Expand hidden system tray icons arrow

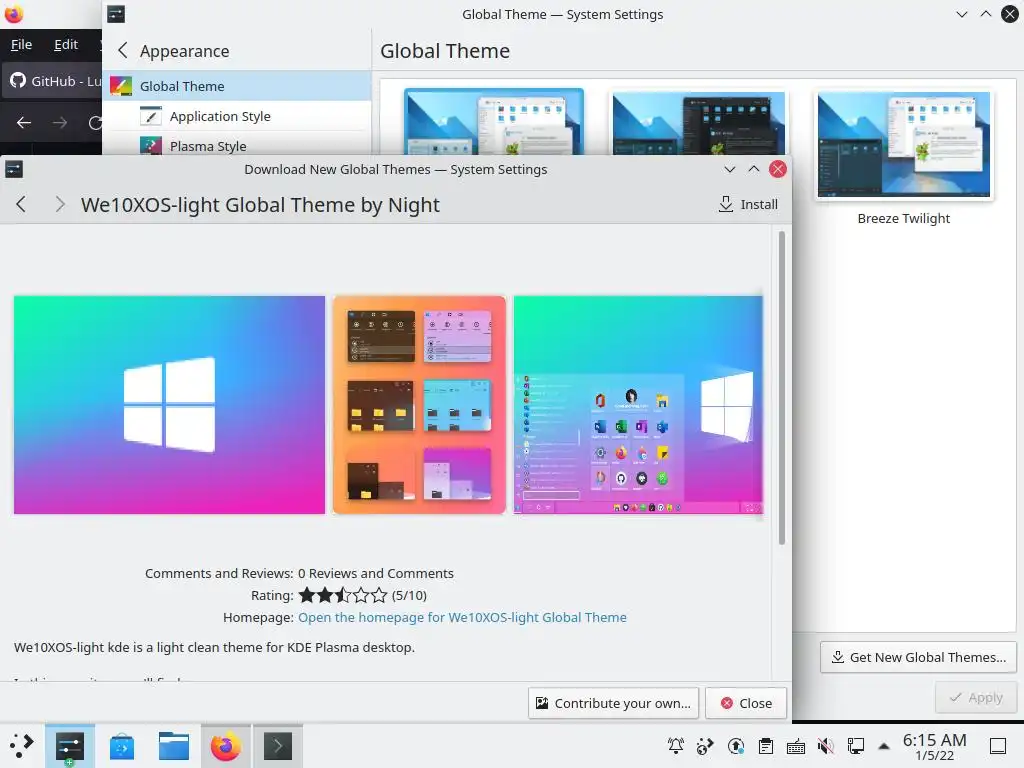pyautogui.click(x=884, y=746)
